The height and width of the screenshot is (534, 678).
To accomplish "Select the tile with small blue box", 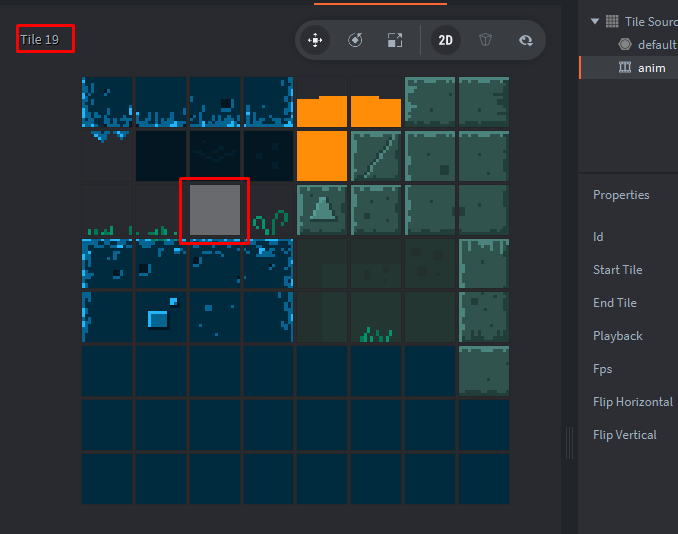I will click(160, 317).
